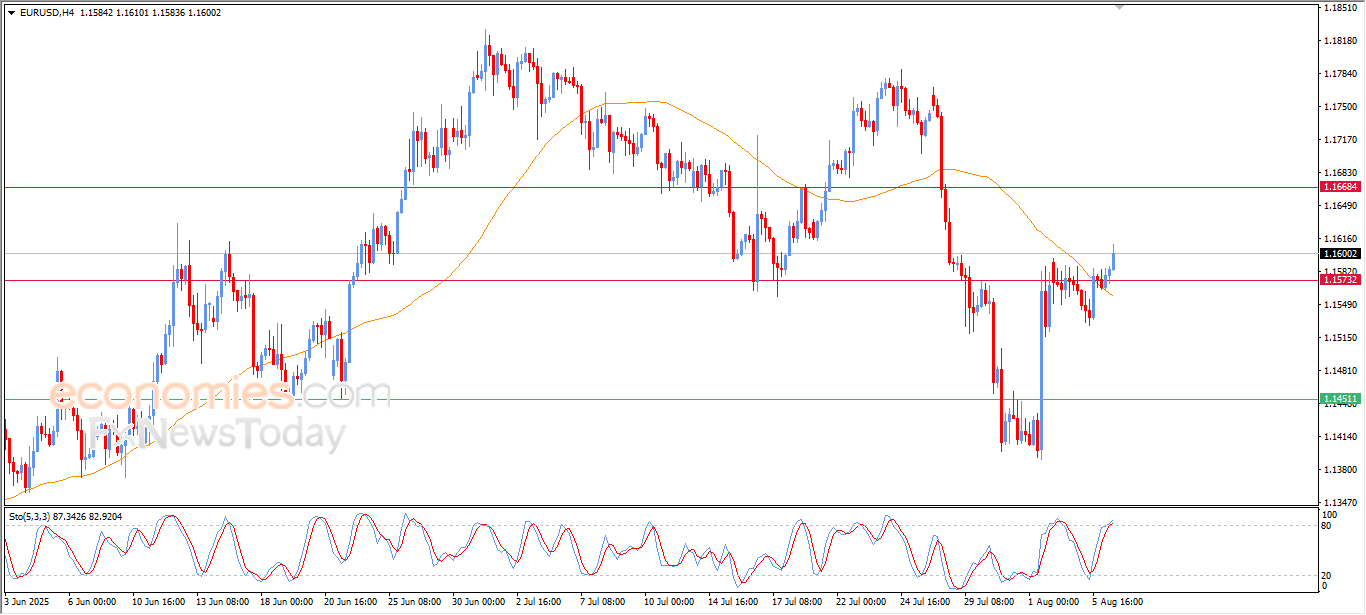Click the stochastic level 100 label
Screen dimensions: 1366x615
pyautogui.click(x=1331, y=515)
